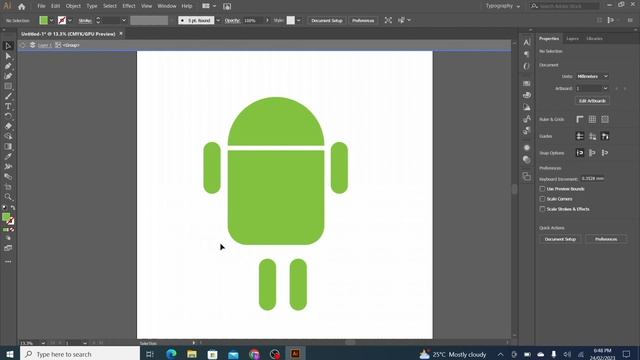Open the Window menu

(x=167, y=6)
